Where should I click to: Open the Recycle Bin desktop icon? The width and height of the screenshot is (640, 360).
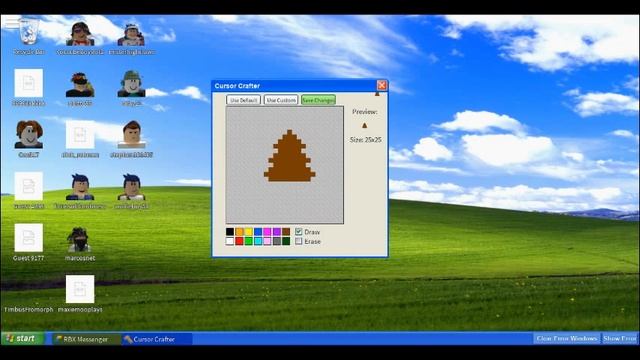[x=29, y=32]
